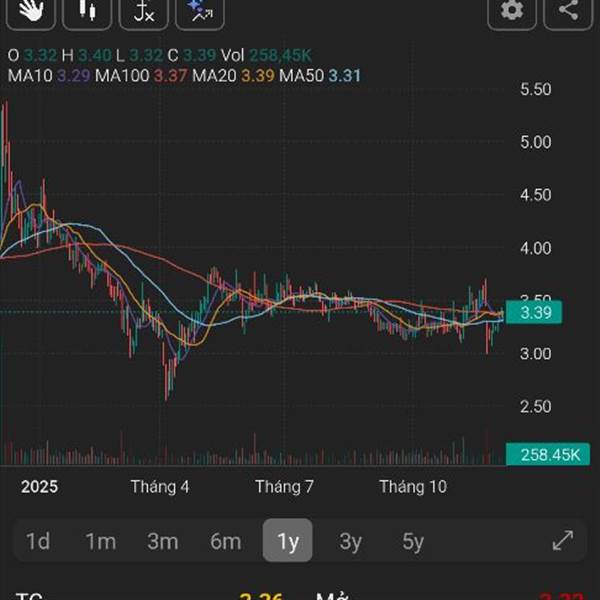Switch to 1m timeframe
This screenshot has width=600, height=600.
100,541
